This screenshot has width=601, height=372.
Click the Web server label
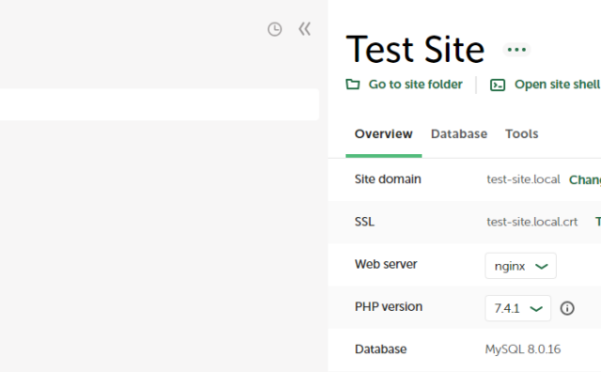coord(386,264)
